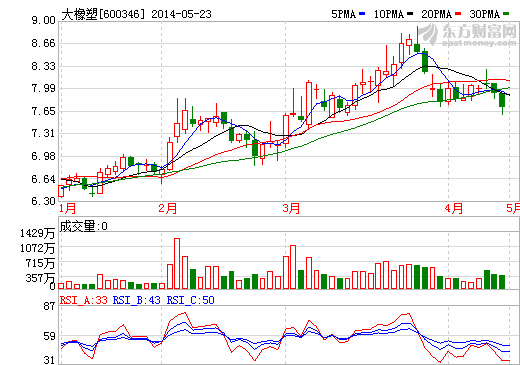The width and height of the screenshot is (520, 365).
Task: Click the 715万 volume axis label
Action: click(40, 263)
